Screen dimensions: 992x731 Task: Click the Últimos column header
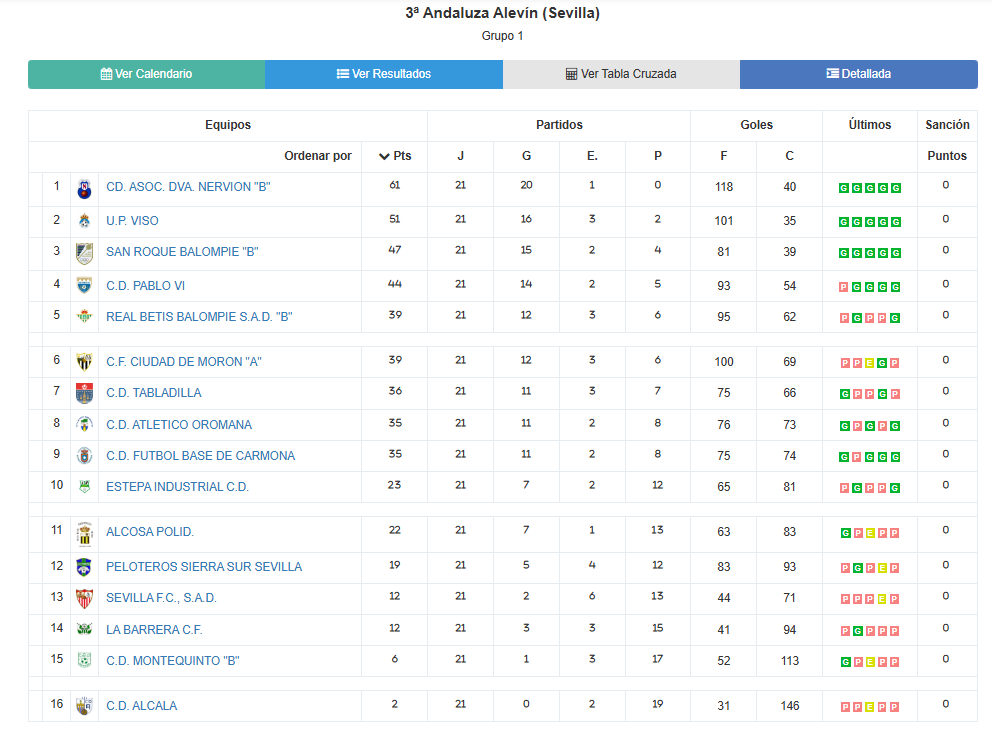click(870, 125)
